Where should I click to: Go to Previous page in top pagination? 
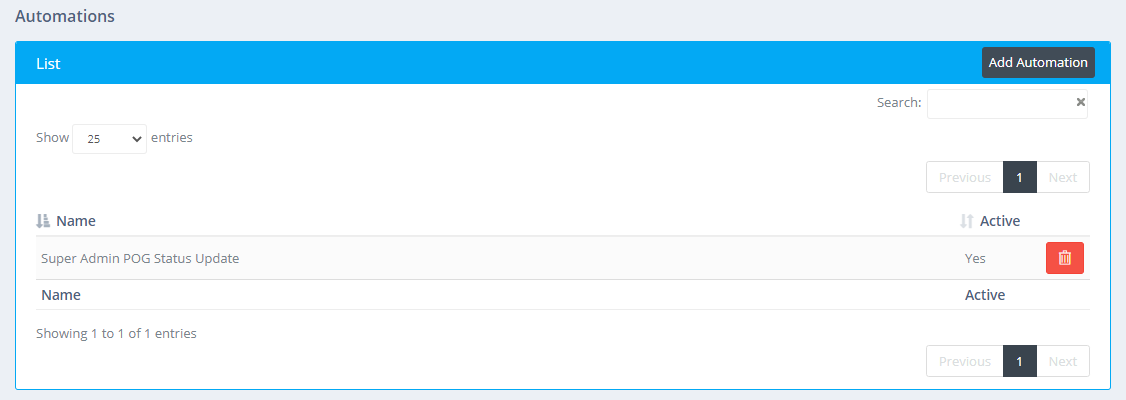click(x=964, y=177)
